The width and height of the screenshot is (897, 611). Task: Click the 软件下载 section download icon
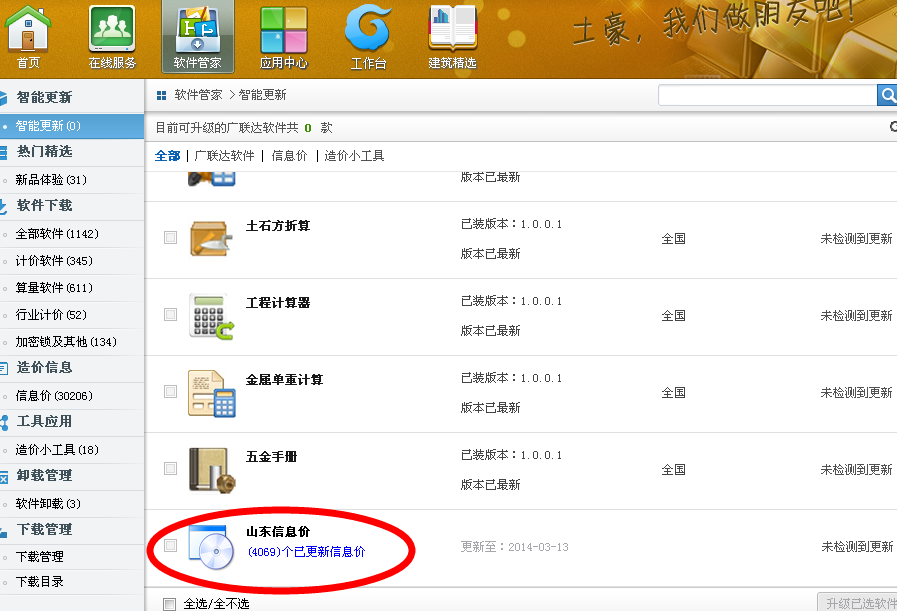(x=4, y=206)
